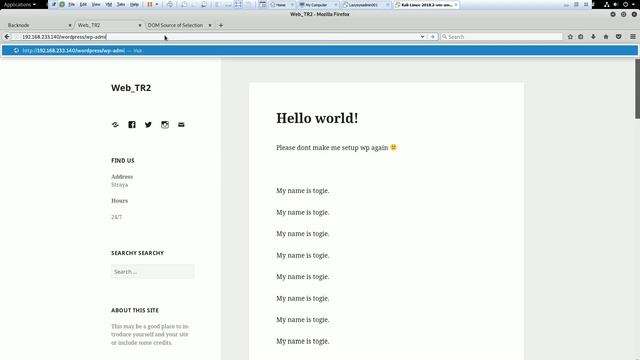This screenshot has width=640, height=360.
Task: Open the Facebook social icon
Action: [132, 124]
